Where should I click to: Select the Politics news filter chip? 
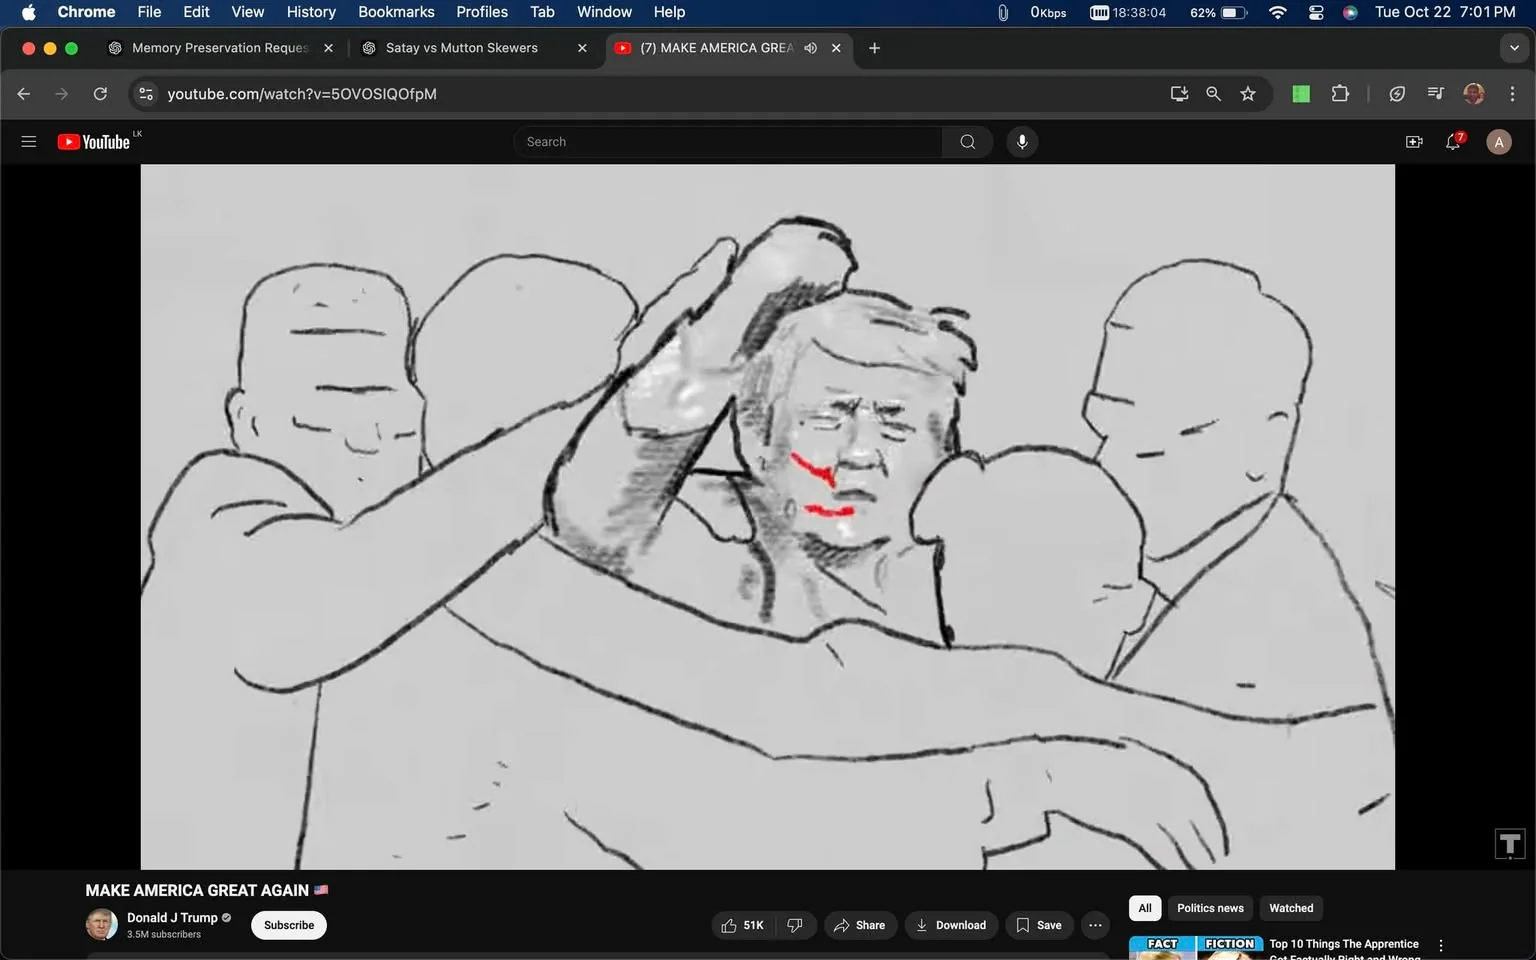tap(1210, 908)
